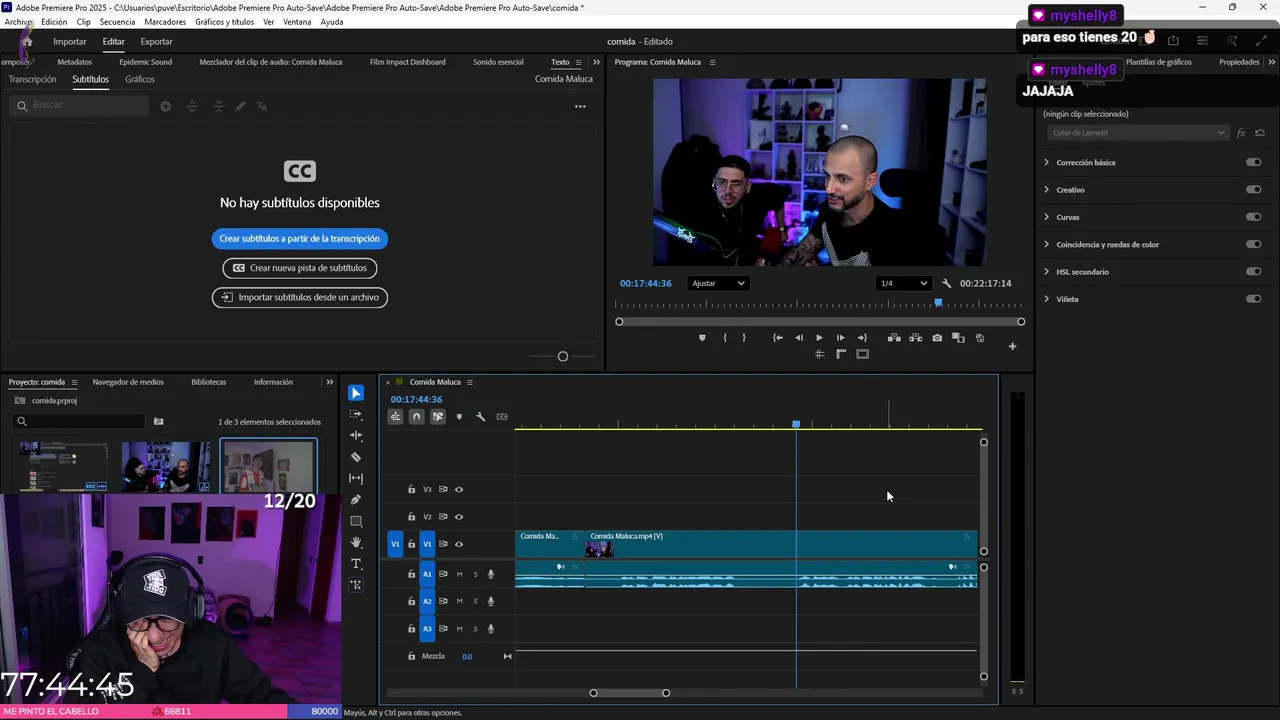Click the timeline horizontal zoom scrollbar

(x=629, y=693)
